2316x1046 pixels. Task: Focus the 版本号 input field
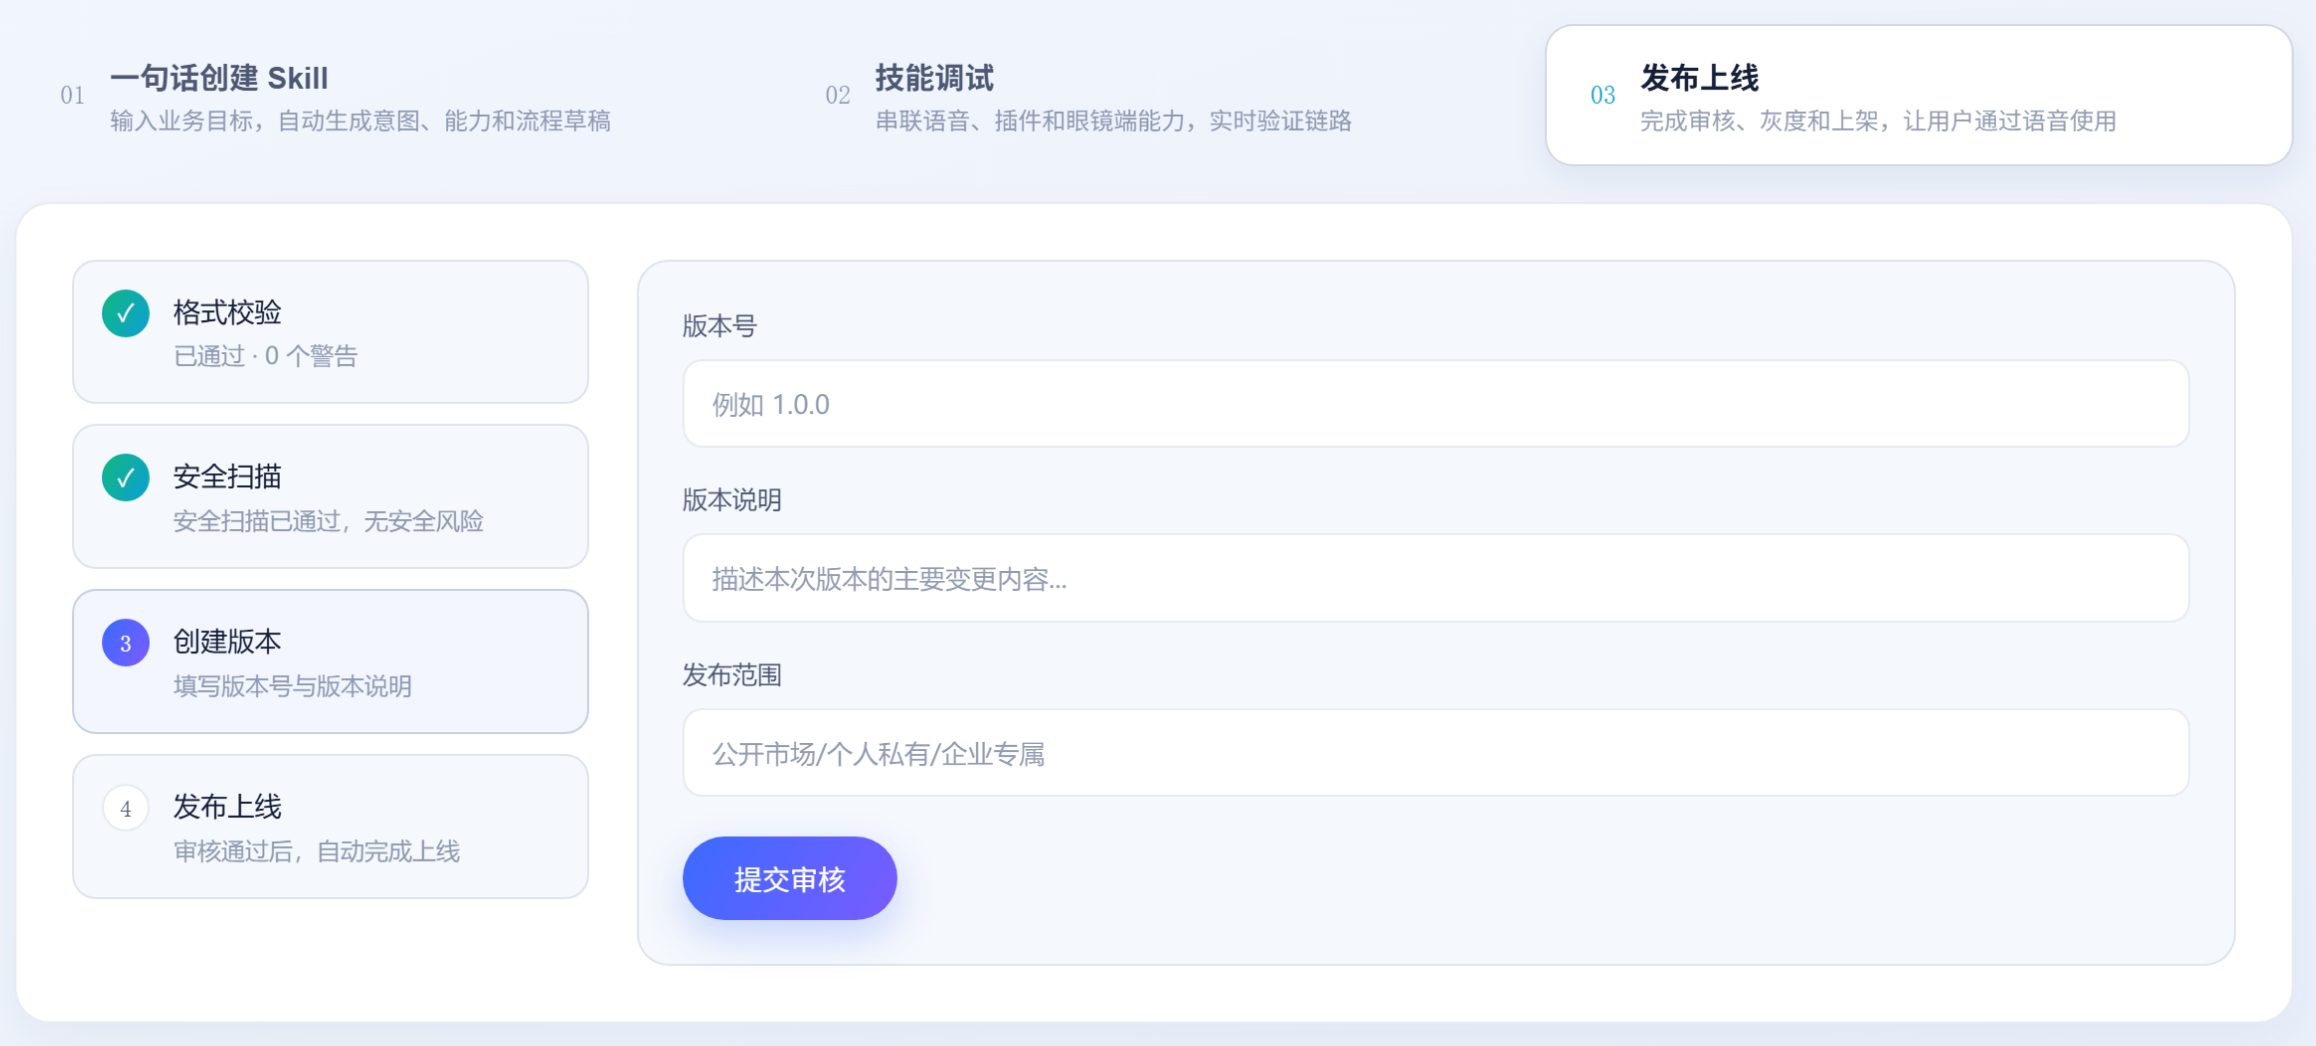(1435, 404)
